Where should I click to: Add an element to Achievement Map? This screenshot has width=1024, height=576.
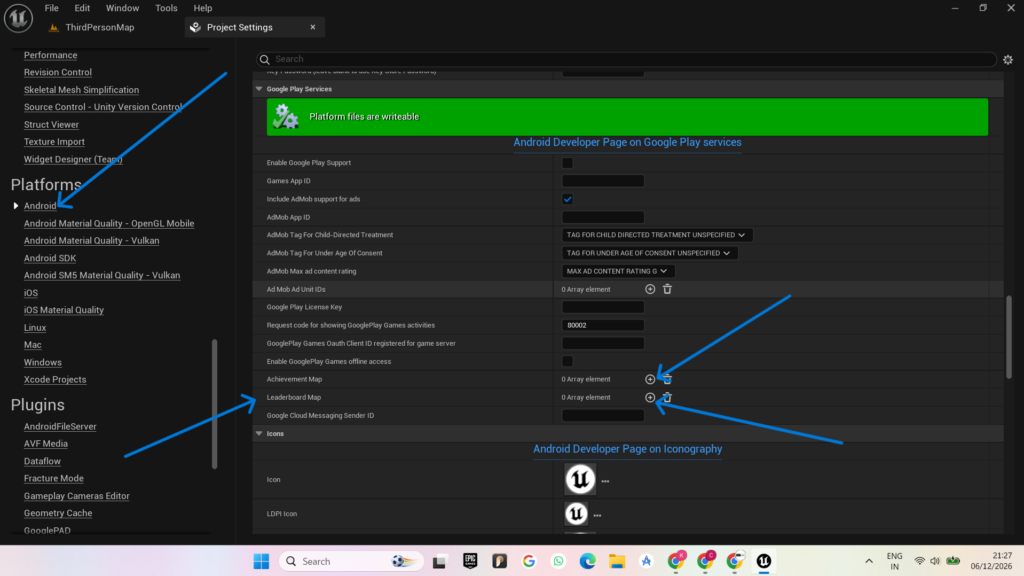click(650, 379)
